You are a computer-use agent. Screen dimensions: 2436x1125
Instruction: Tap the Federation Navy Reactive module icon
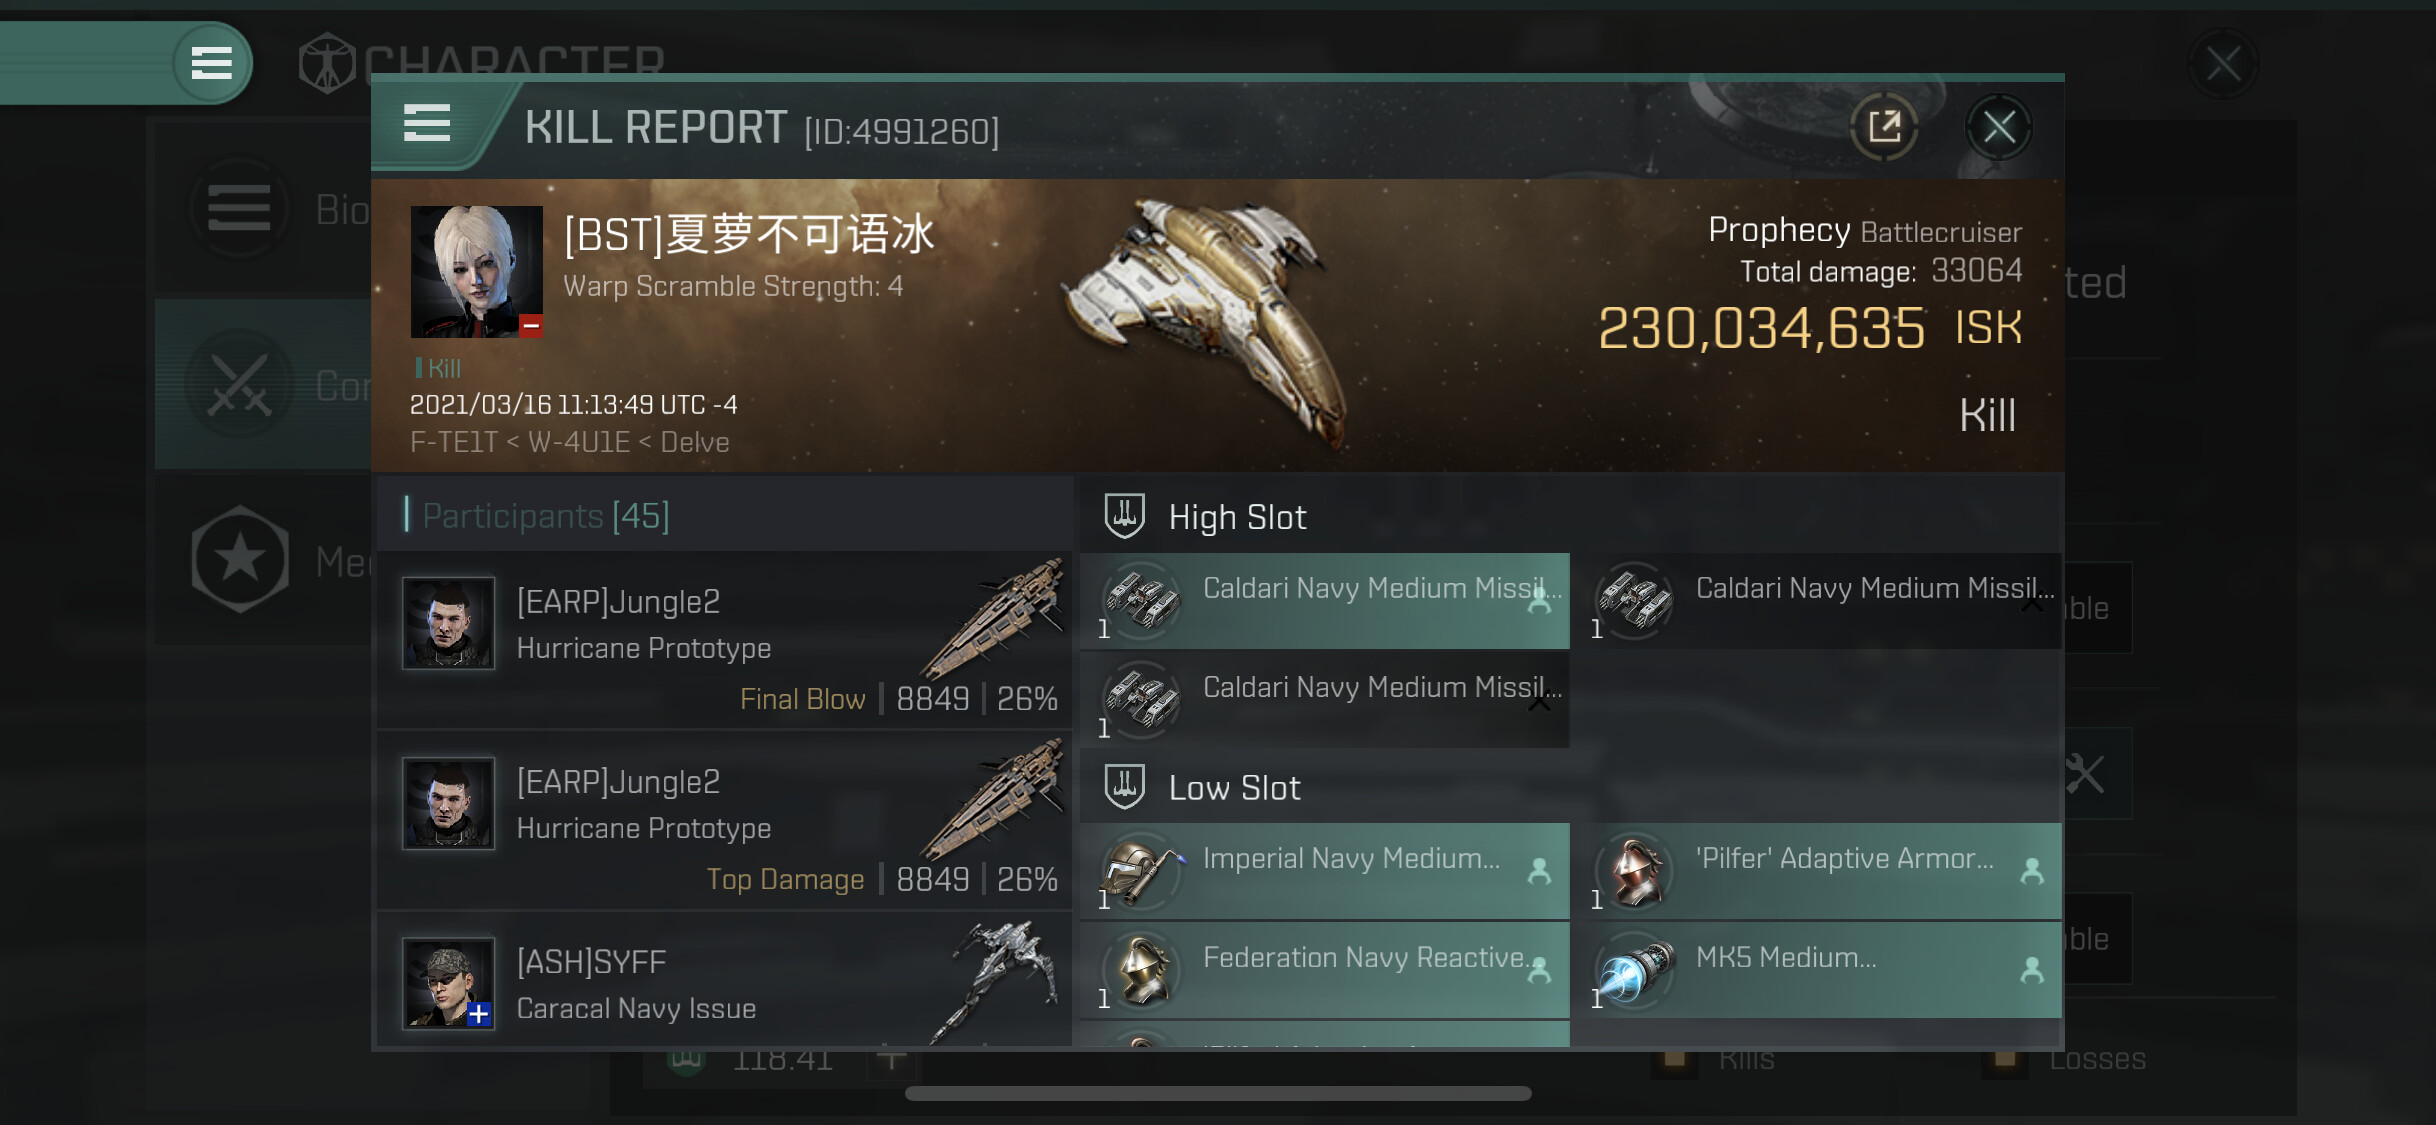click(1141, 970)
